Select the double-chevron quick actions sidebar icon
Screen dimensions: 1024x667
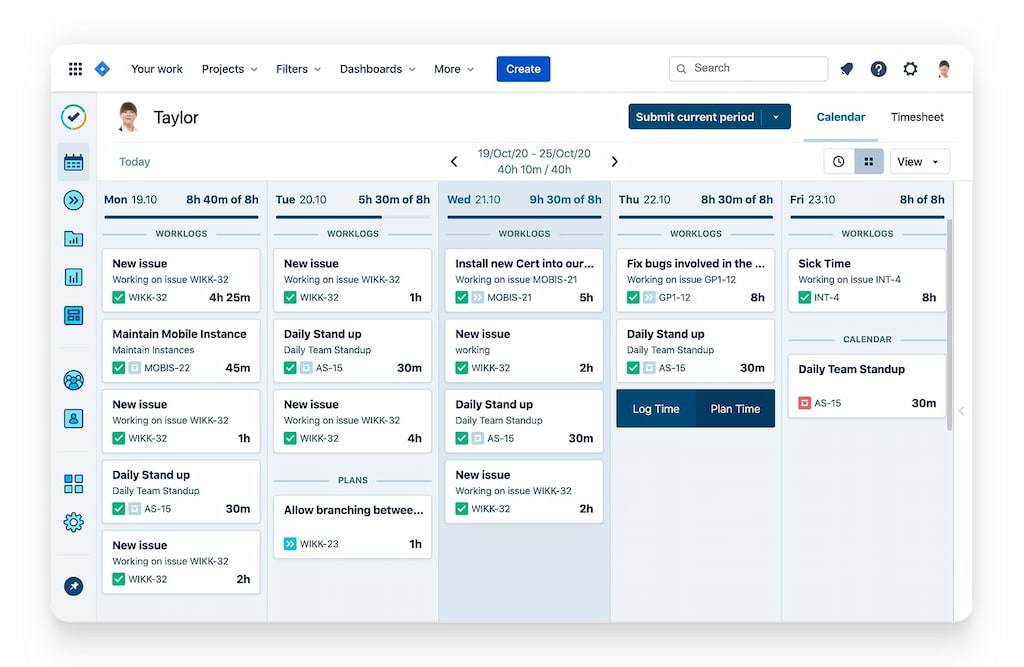pos(73,200)
